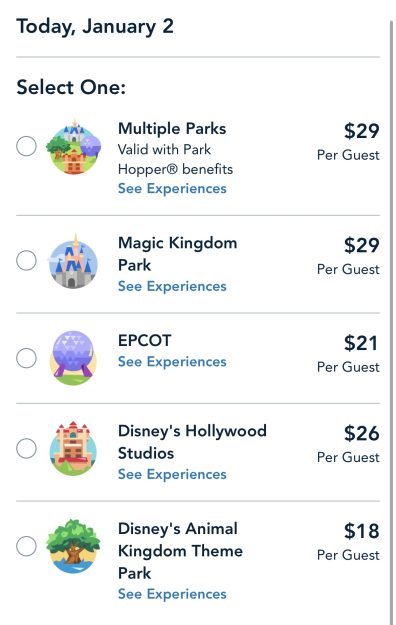The width and height of the screenshot is (396, 625).
Task: Choose the EPCOT radio option
Action: click(26, 358)
